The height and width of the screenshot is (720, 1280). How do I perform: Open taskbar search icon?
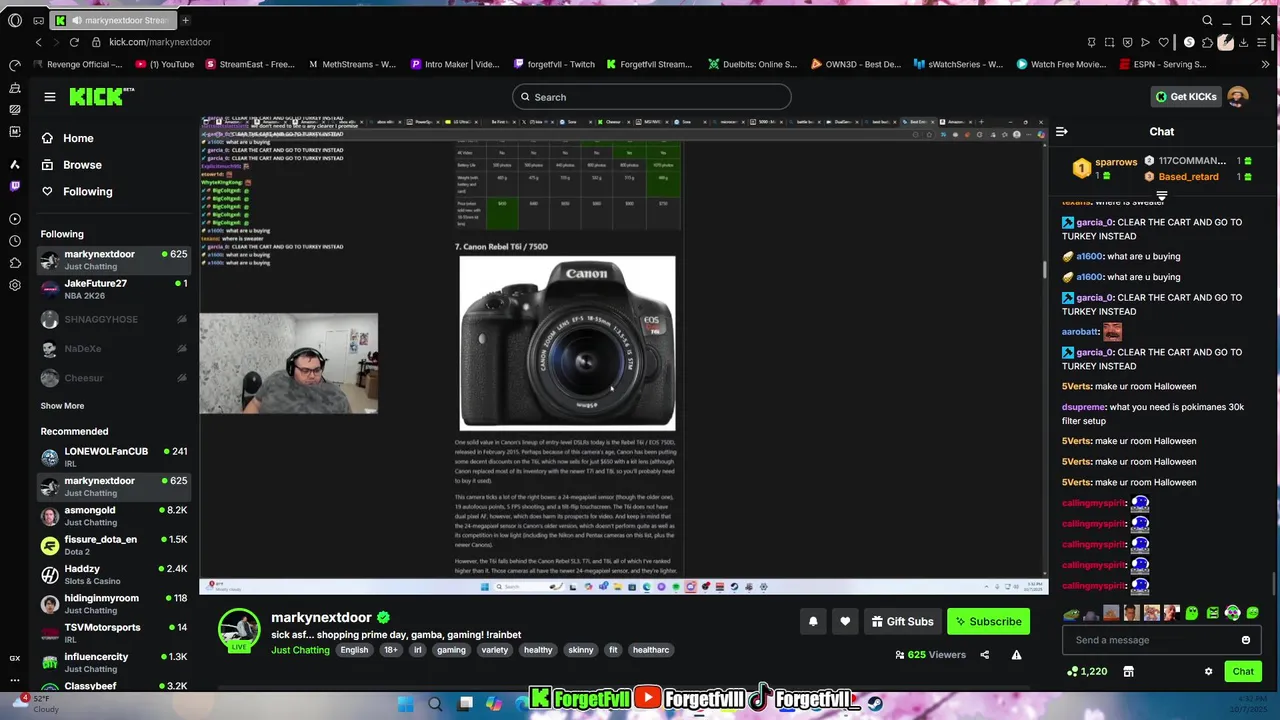click(x=435, y=704)
